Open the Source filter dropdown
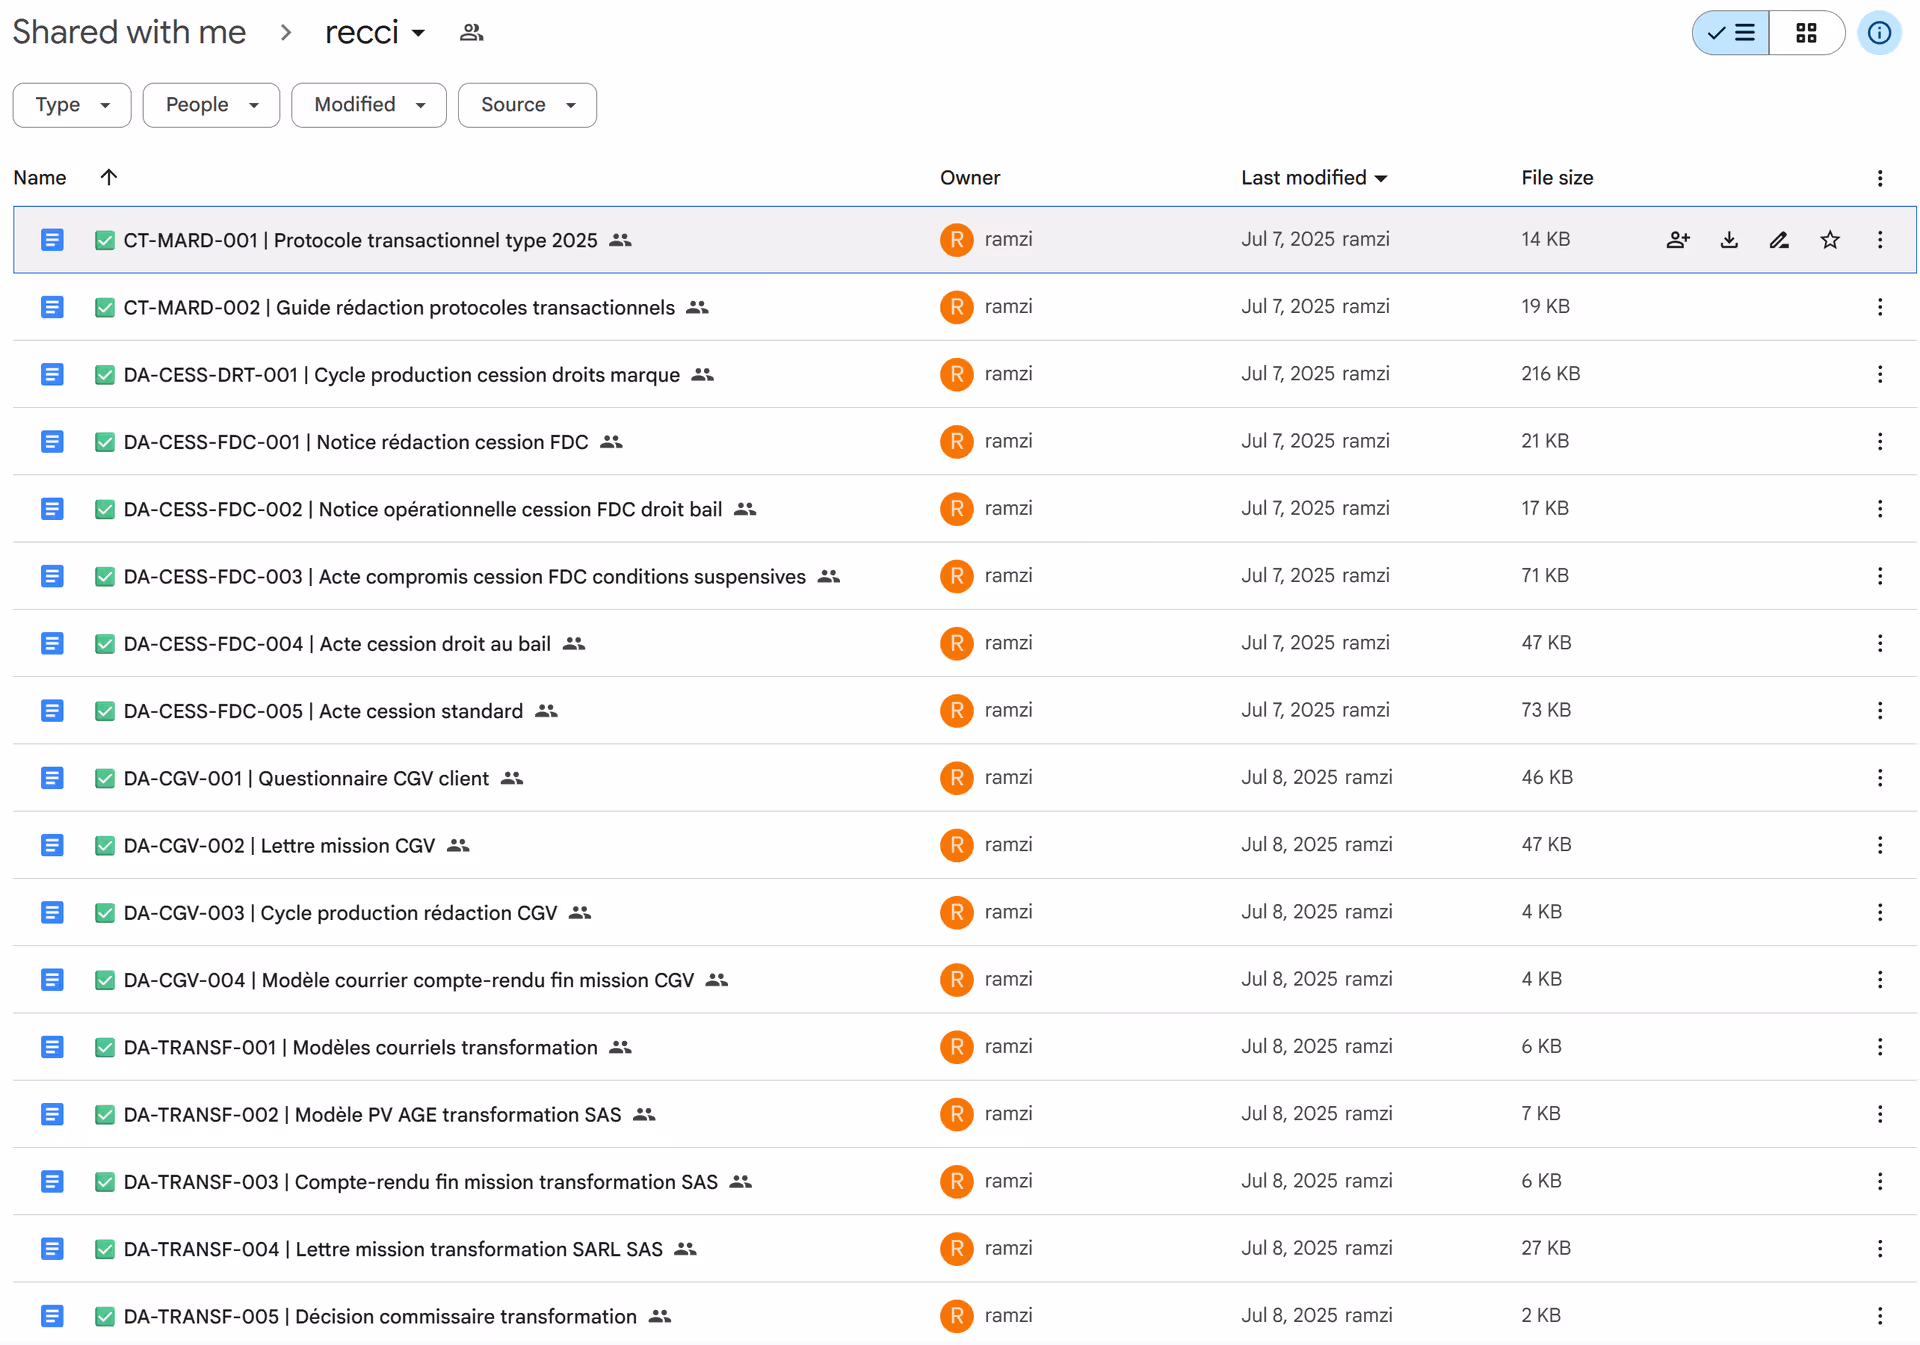 point(527,104)
